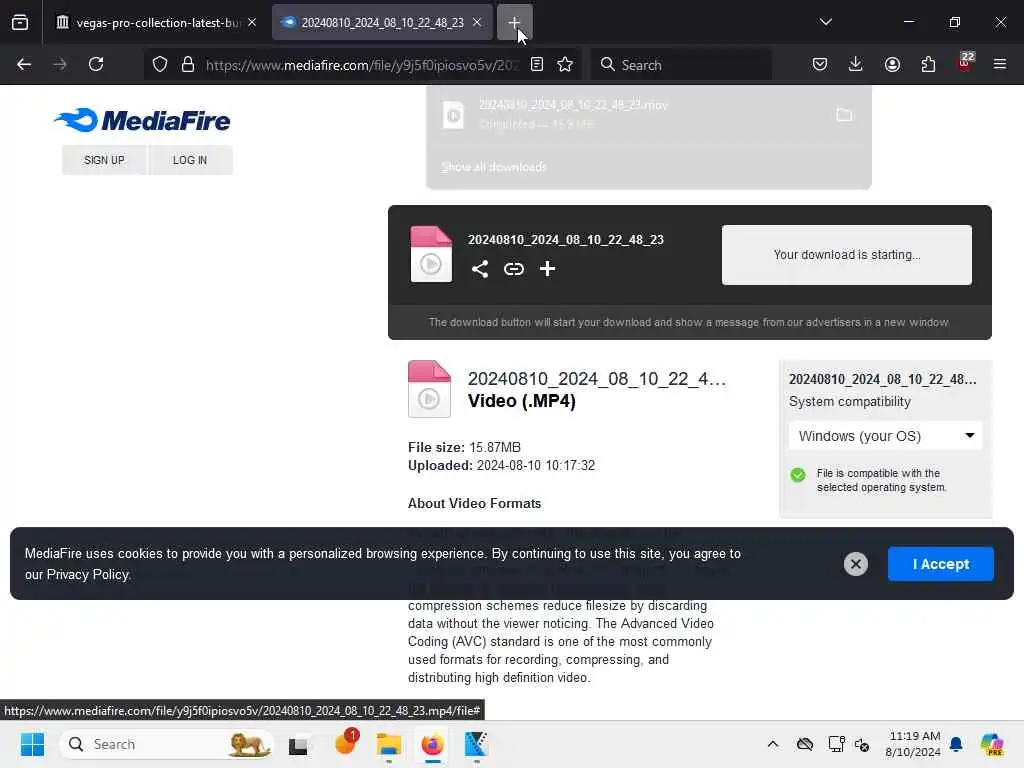Toggle reader view icon

[x=537, y=64]
